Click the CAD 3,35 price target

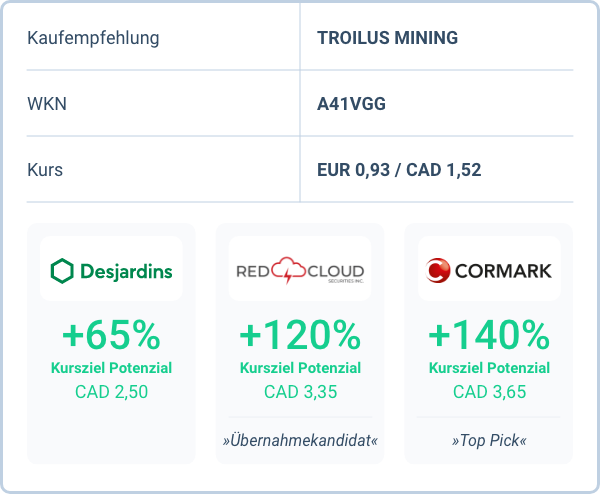[x=300, y=392]
